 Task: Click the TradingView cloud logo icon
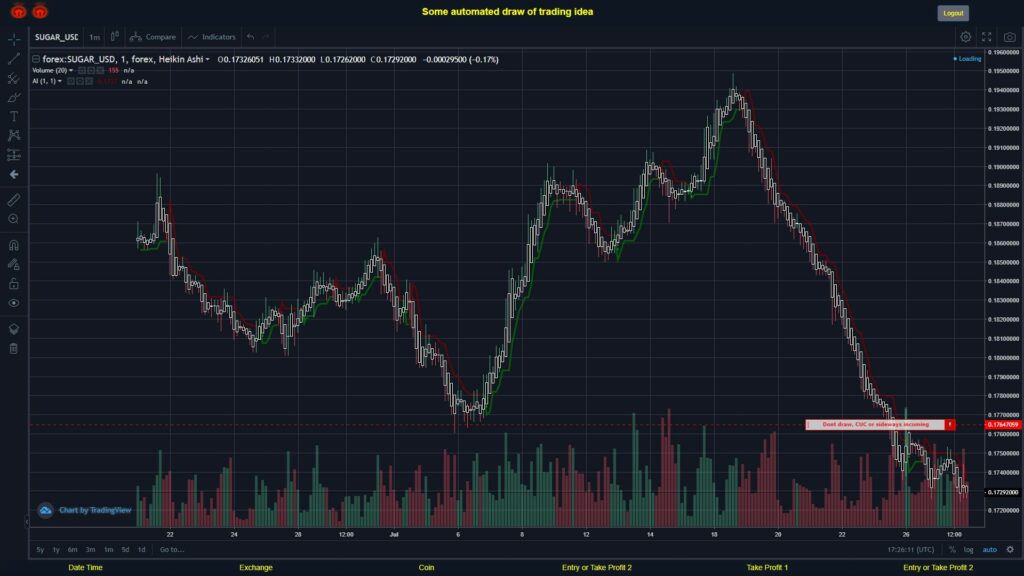click(x=45, y=510)
